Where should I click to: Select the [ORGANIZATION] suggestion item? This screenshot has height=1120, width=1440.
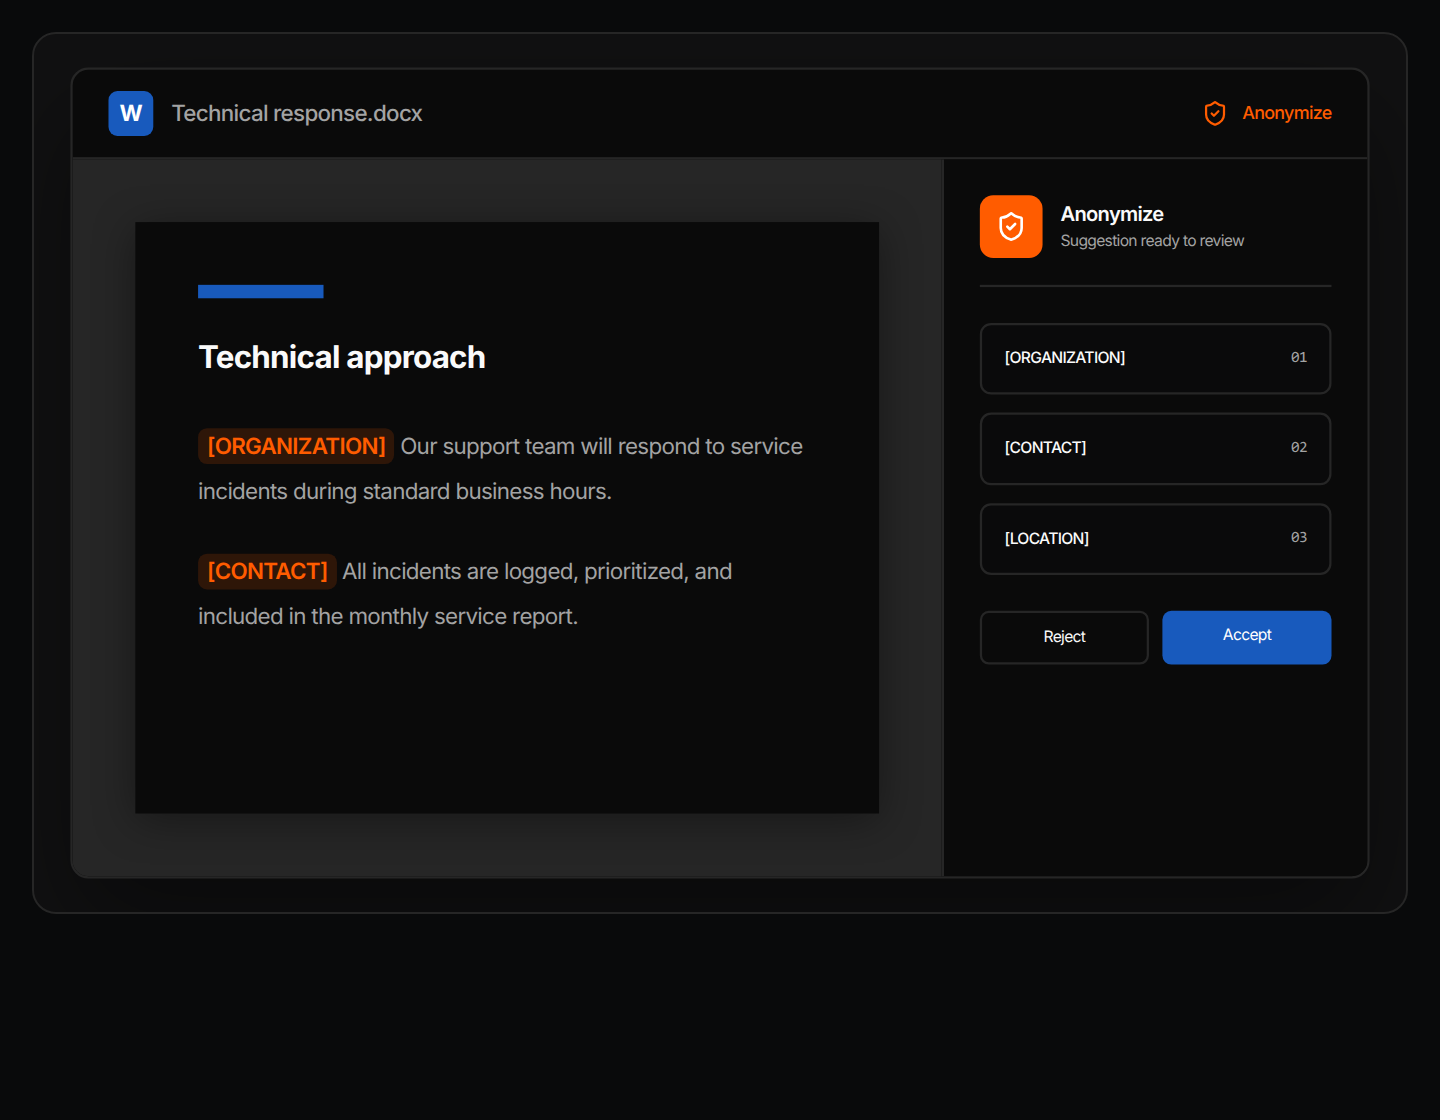pyautogui.click(x=1156, y=358)
